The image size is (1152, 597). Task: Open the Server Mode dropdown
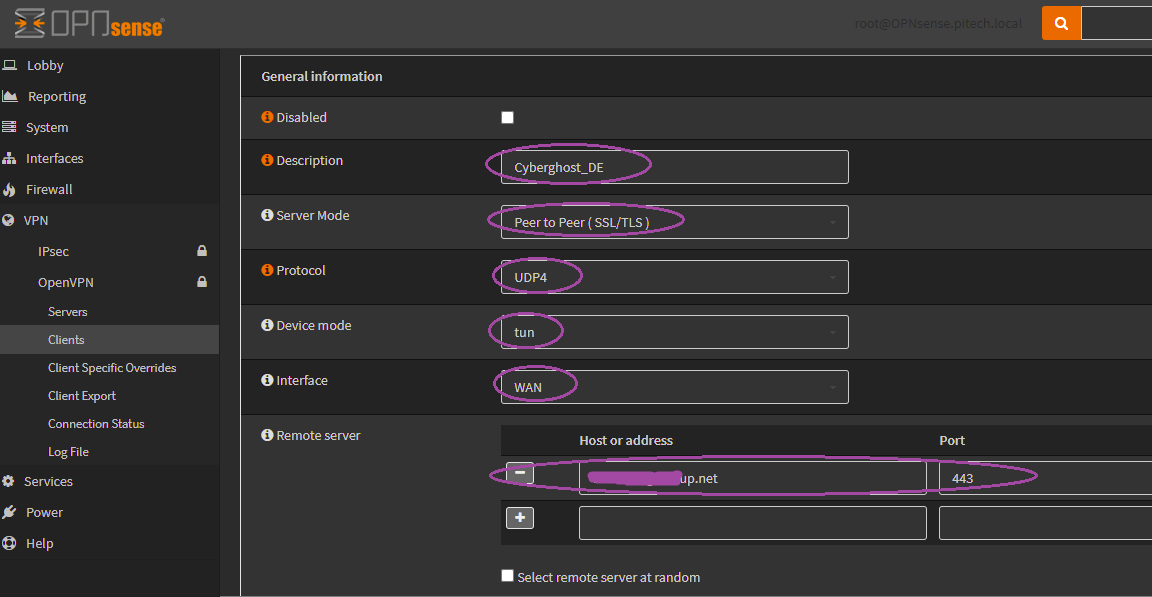[x=674, y=222]
